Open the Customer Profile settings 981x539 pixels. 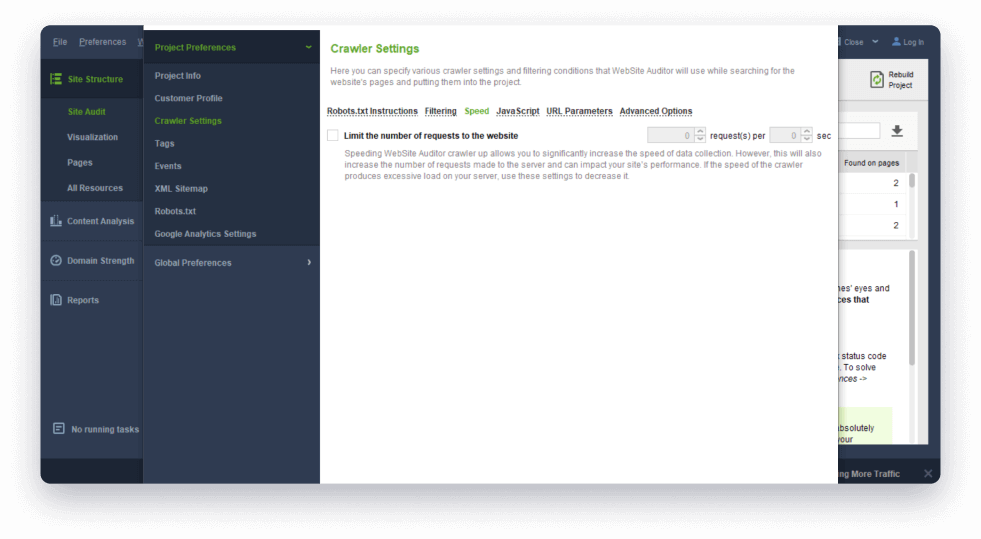[188, 98]
